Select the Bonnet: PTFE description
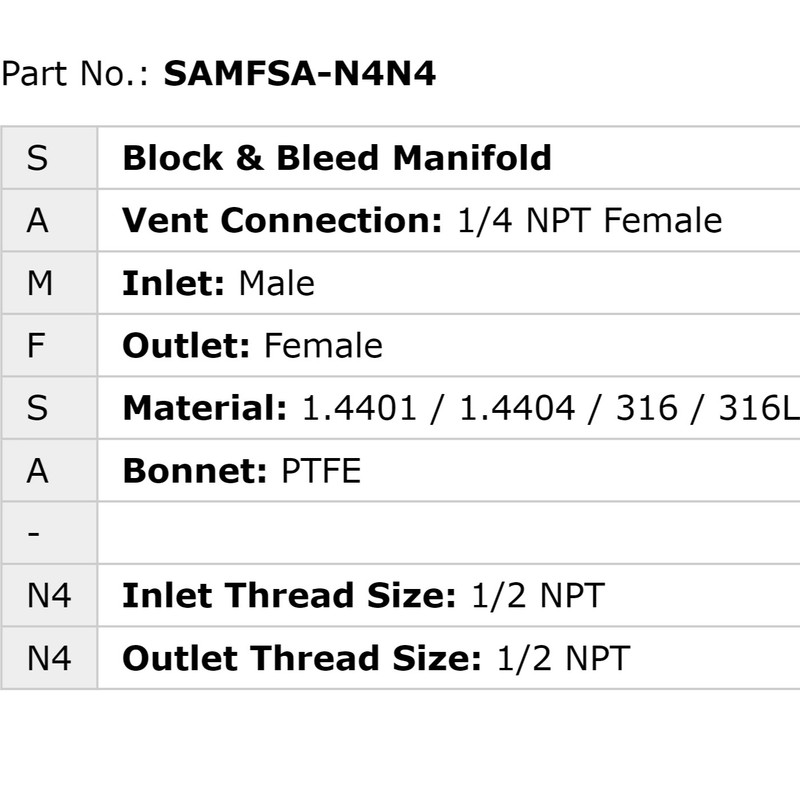 241,471
